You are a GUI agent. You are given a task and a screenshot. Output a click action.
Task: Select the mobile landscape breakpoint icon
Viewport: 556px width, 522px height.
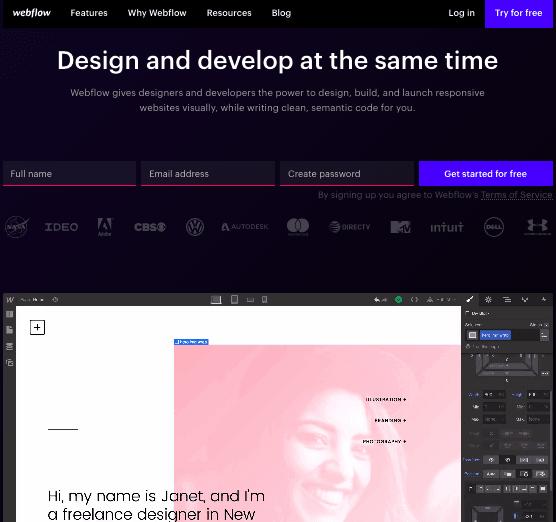250,300
